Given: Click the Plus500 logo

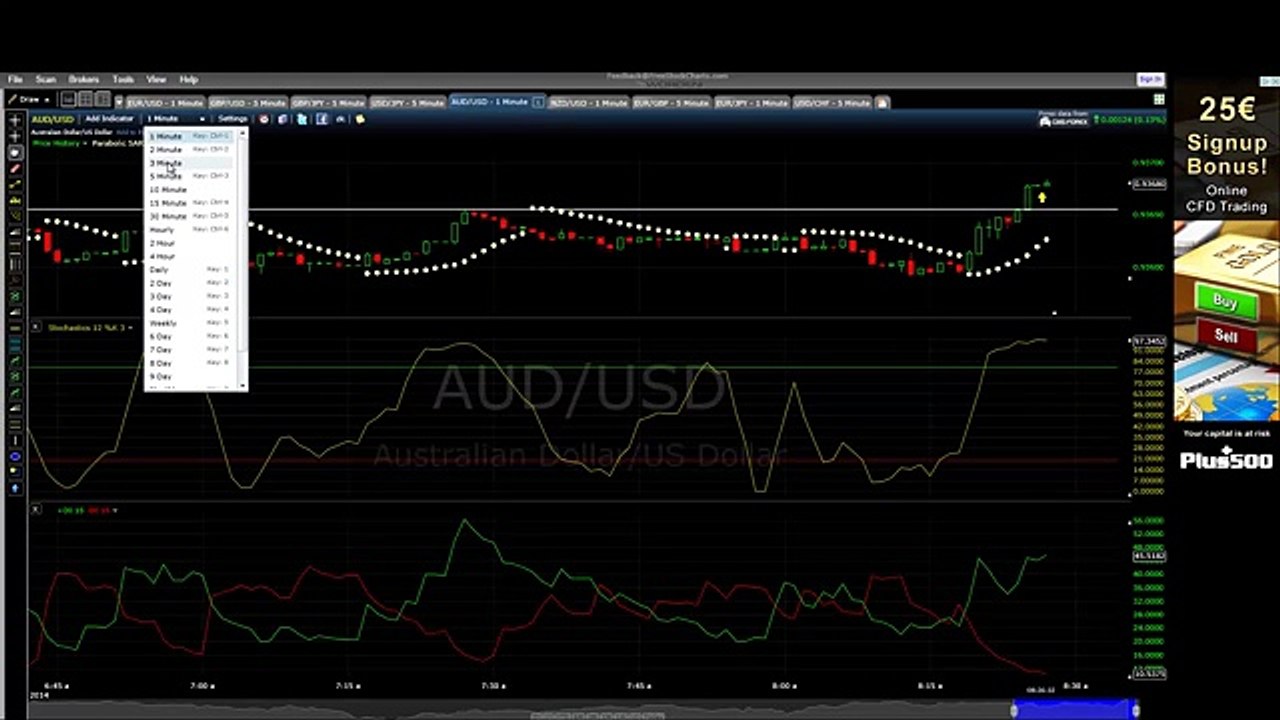Looking at the screenshot, I should (x=1226, y=460).
